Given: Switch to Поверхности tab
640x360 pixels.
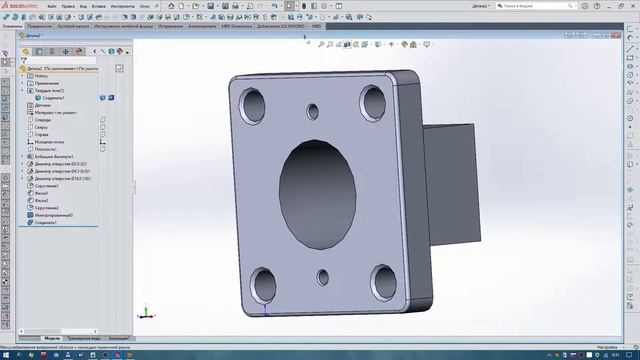Looking at the screenshot, I should point(40,26).
